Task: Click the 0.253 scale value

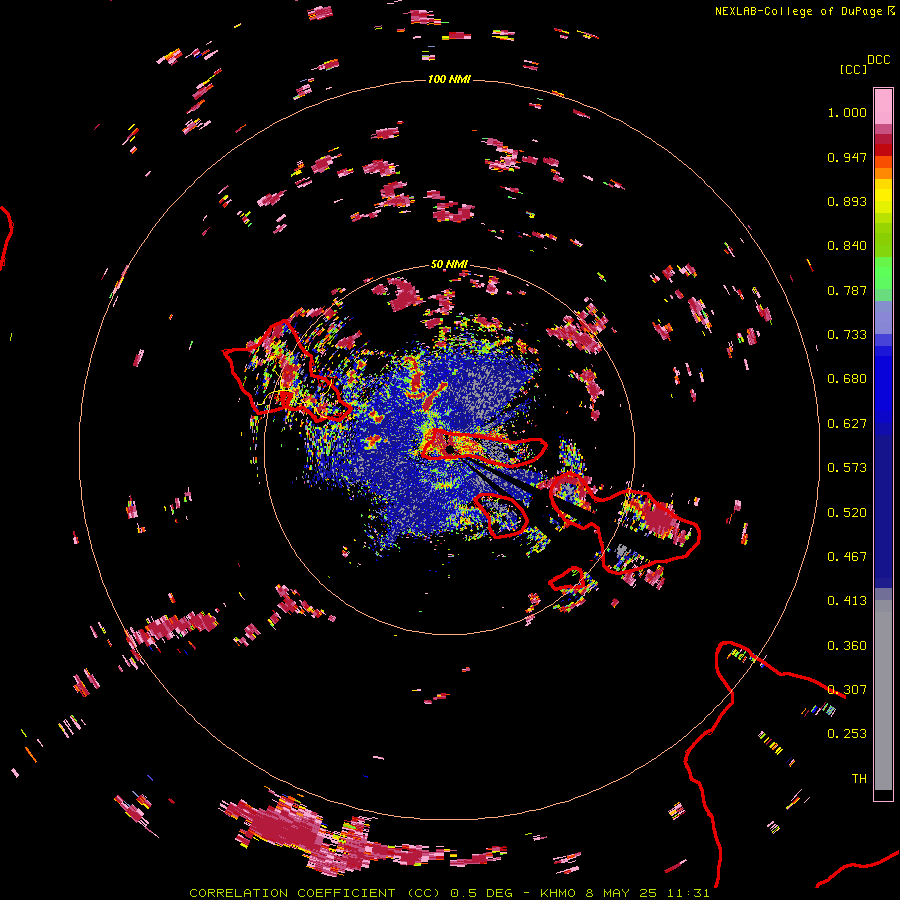Action: [847, 734]
